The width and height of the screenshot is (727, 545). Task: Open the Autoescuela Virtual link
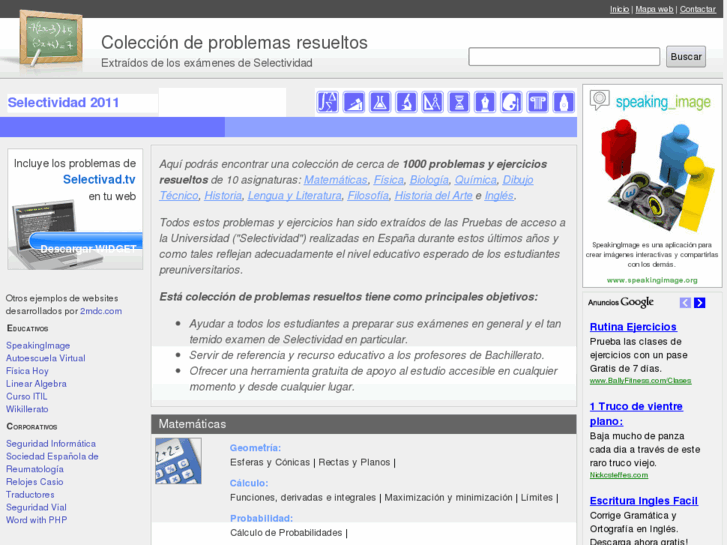tap(45, 358)
